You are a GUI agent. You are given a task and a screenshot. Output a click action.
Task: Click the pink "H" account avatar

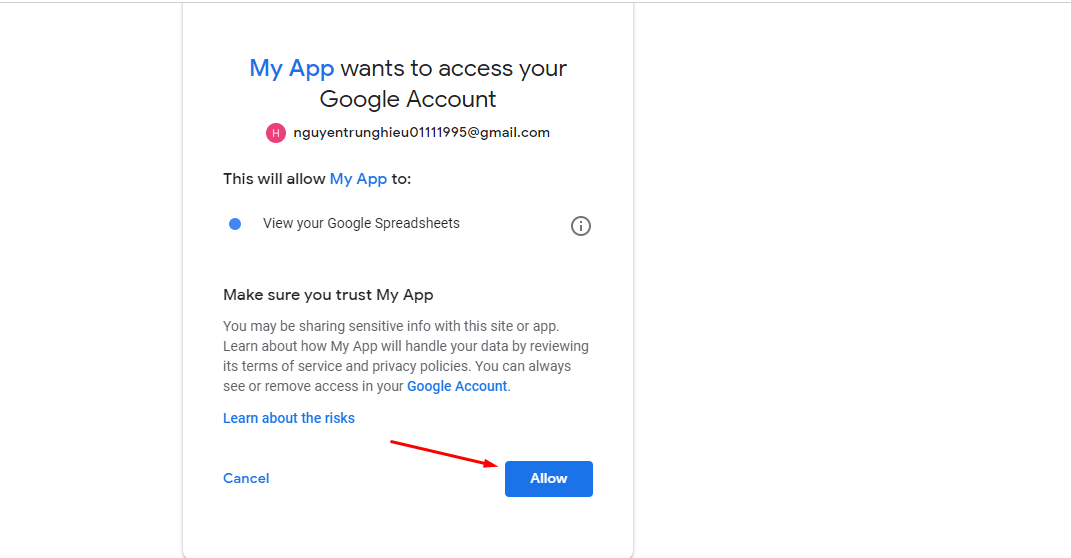276,133
